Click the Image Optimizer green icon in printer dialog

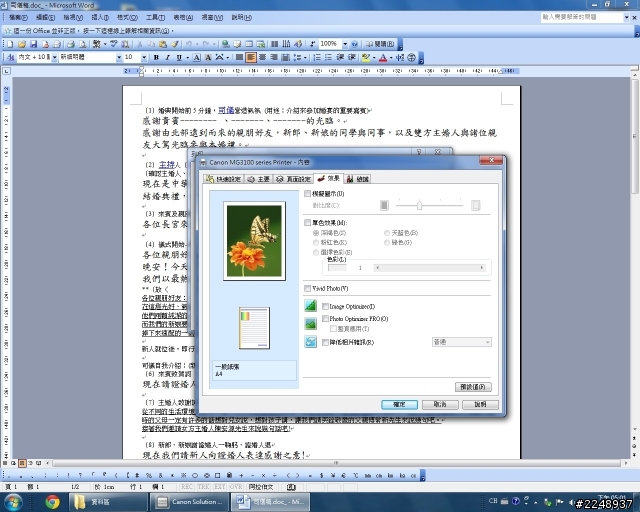[x=311, y=305]
